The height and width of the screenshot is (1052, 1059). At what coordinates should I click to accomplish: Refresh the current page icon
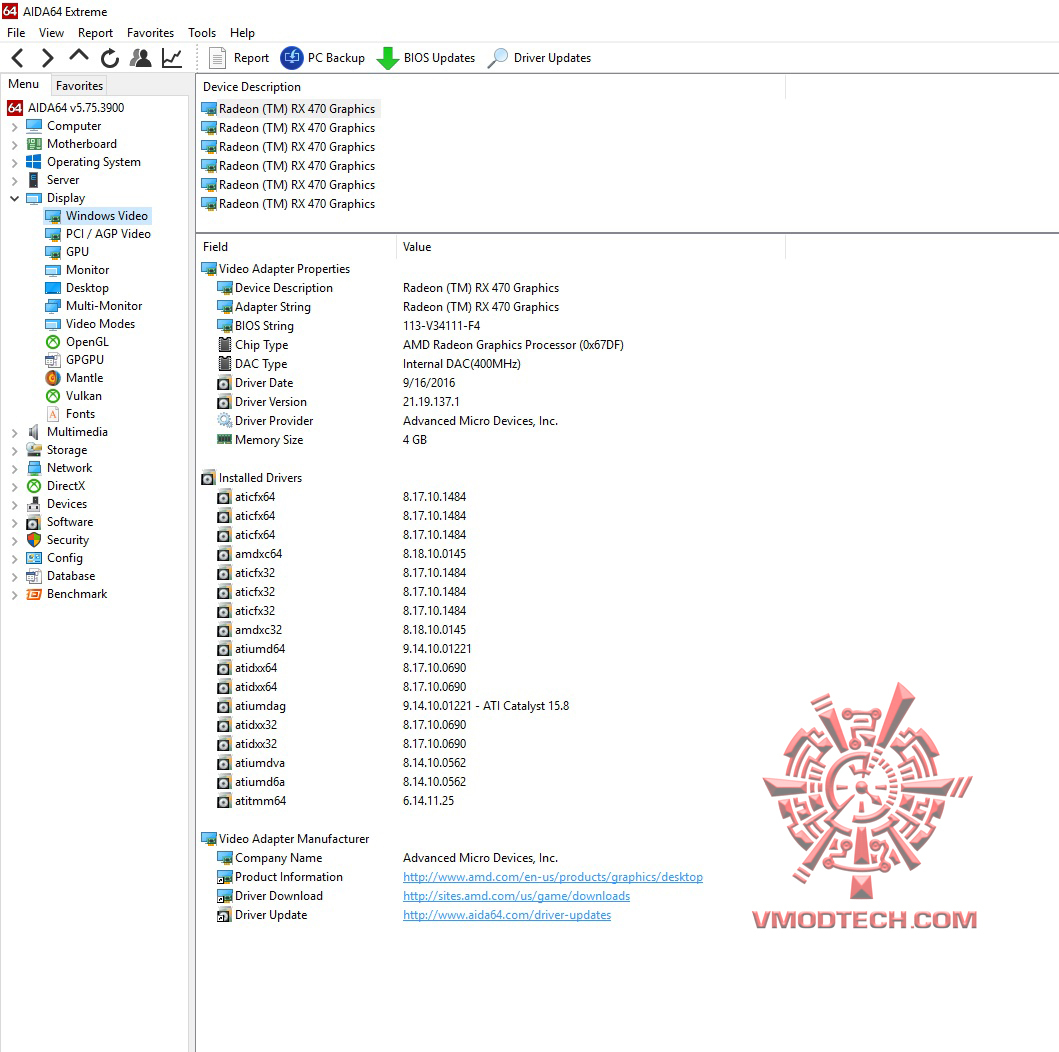point(109,58)
